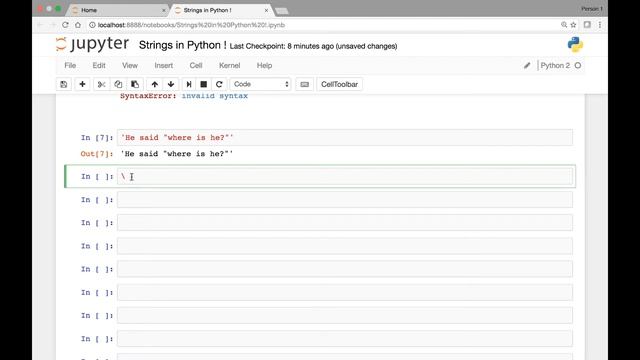Click the pencil edit mode icon

[x=527, y=65]
